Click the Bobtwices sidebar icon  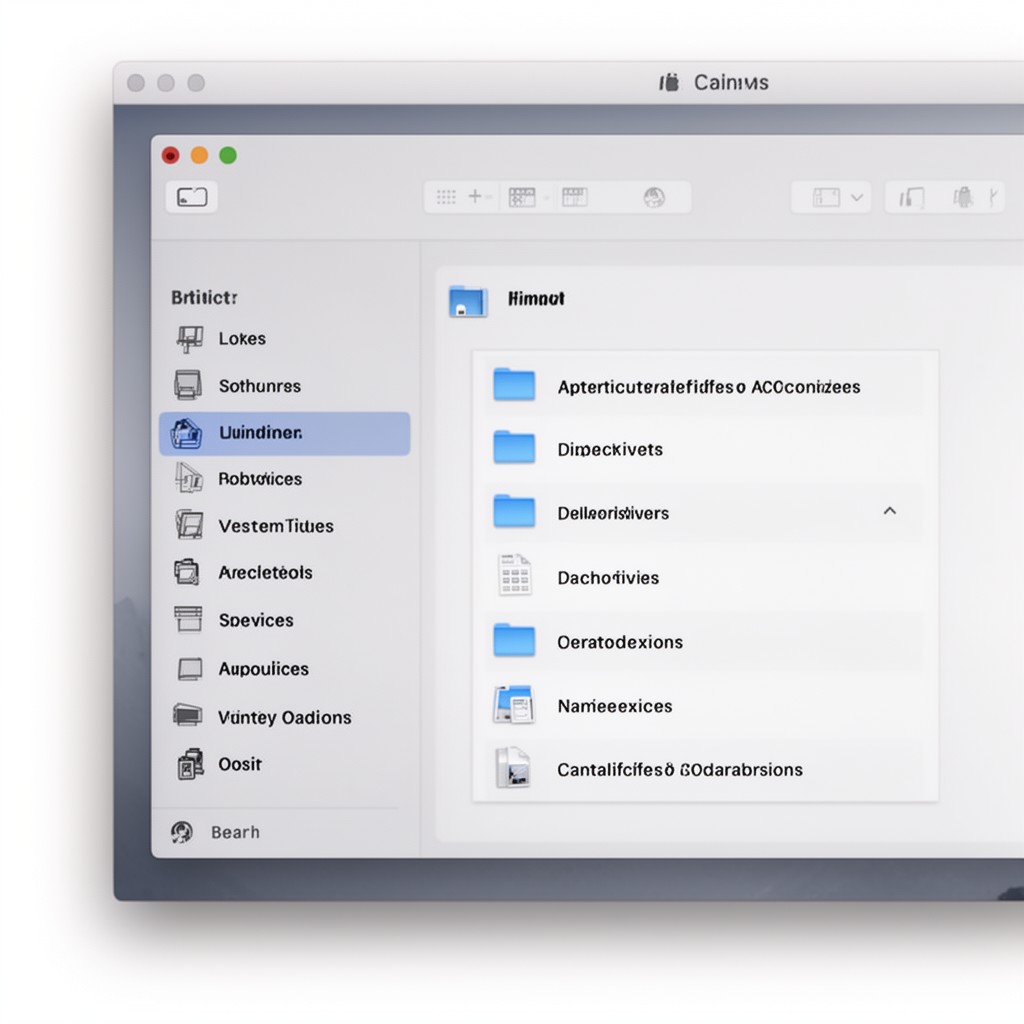point(189,478)
